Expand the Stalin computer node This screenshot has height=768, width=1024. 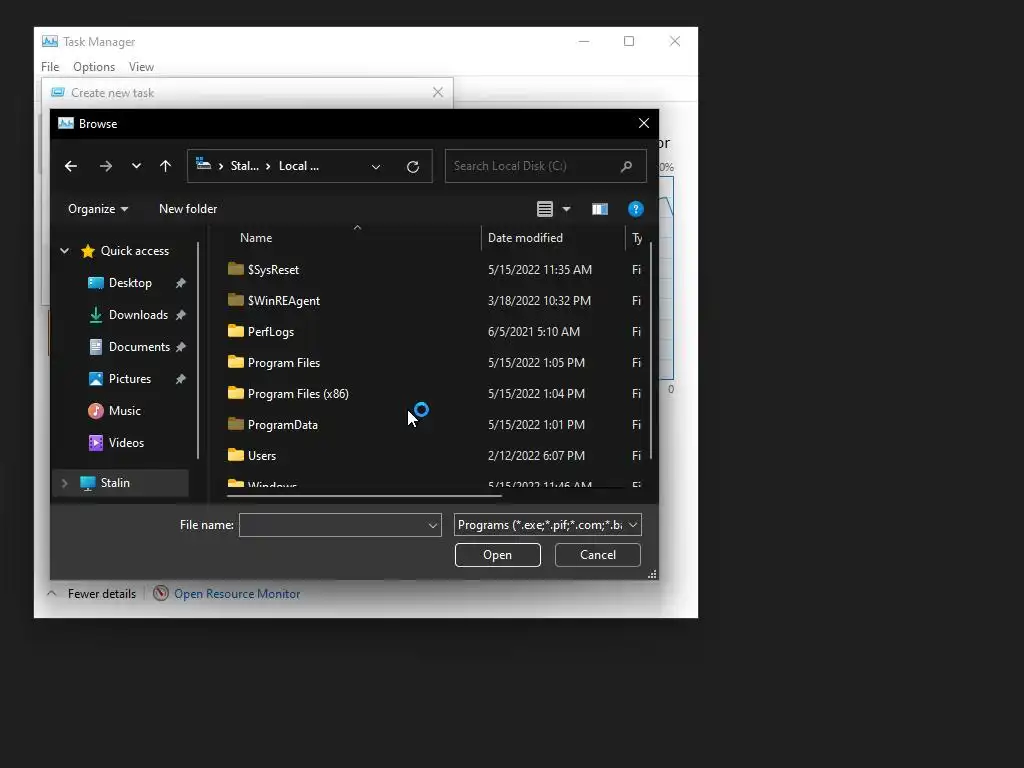tap(65, 483)
